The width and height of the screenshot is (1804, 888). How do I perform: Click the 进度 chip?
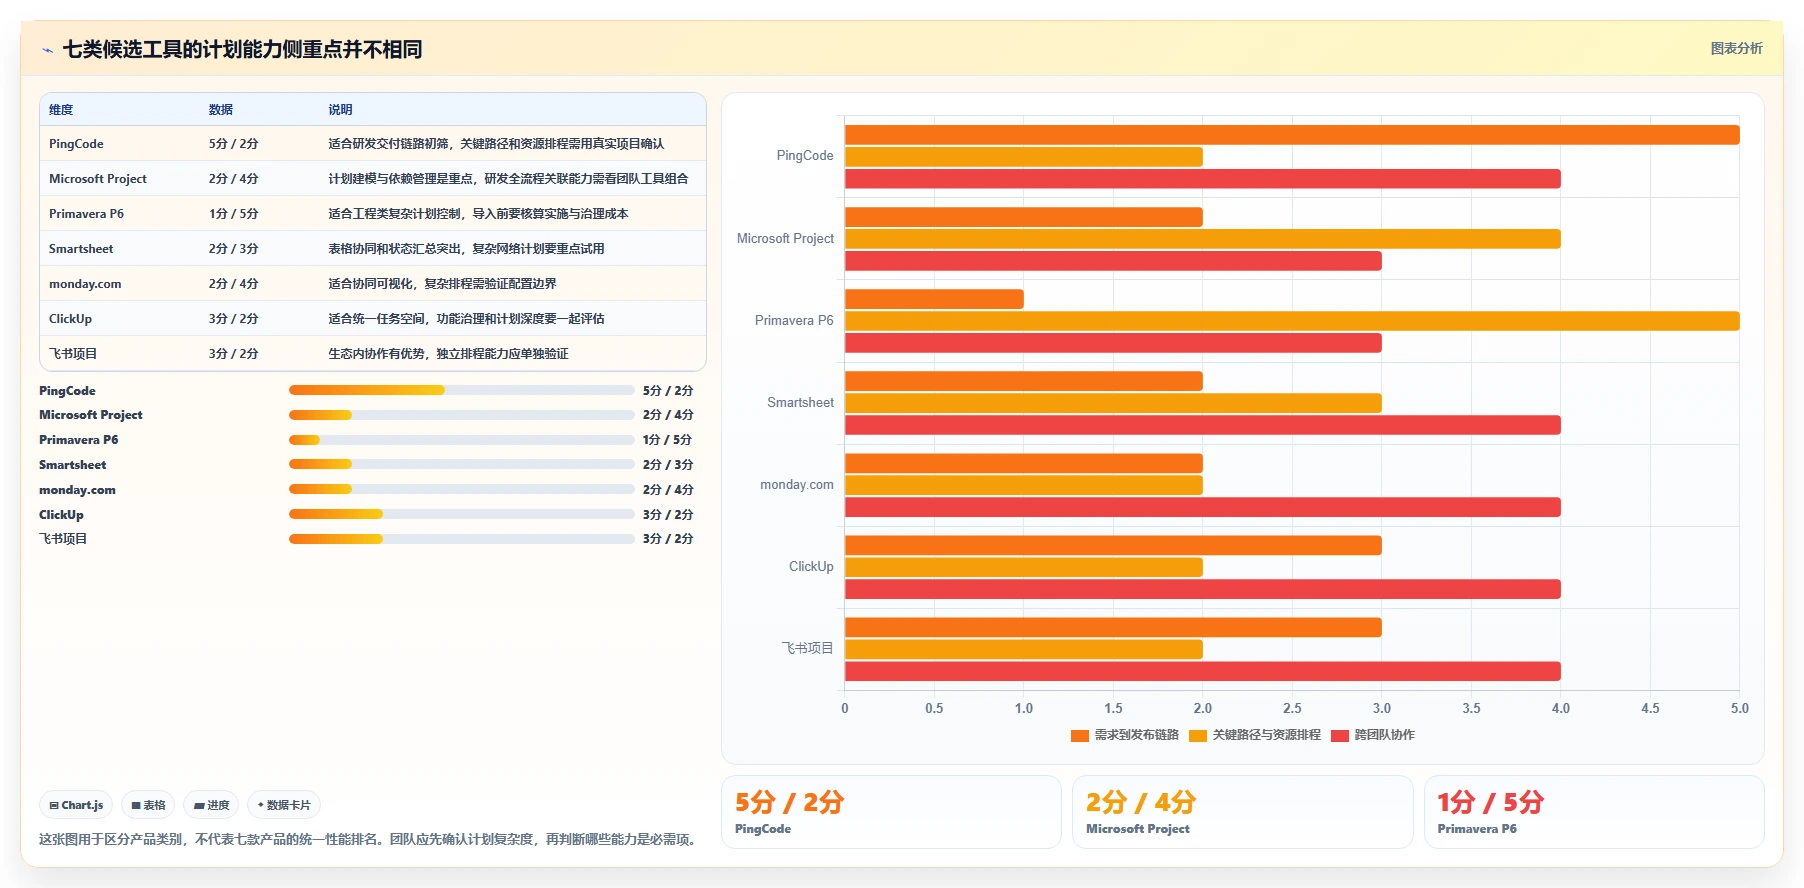pyautogui.click(x=211, y=805)
